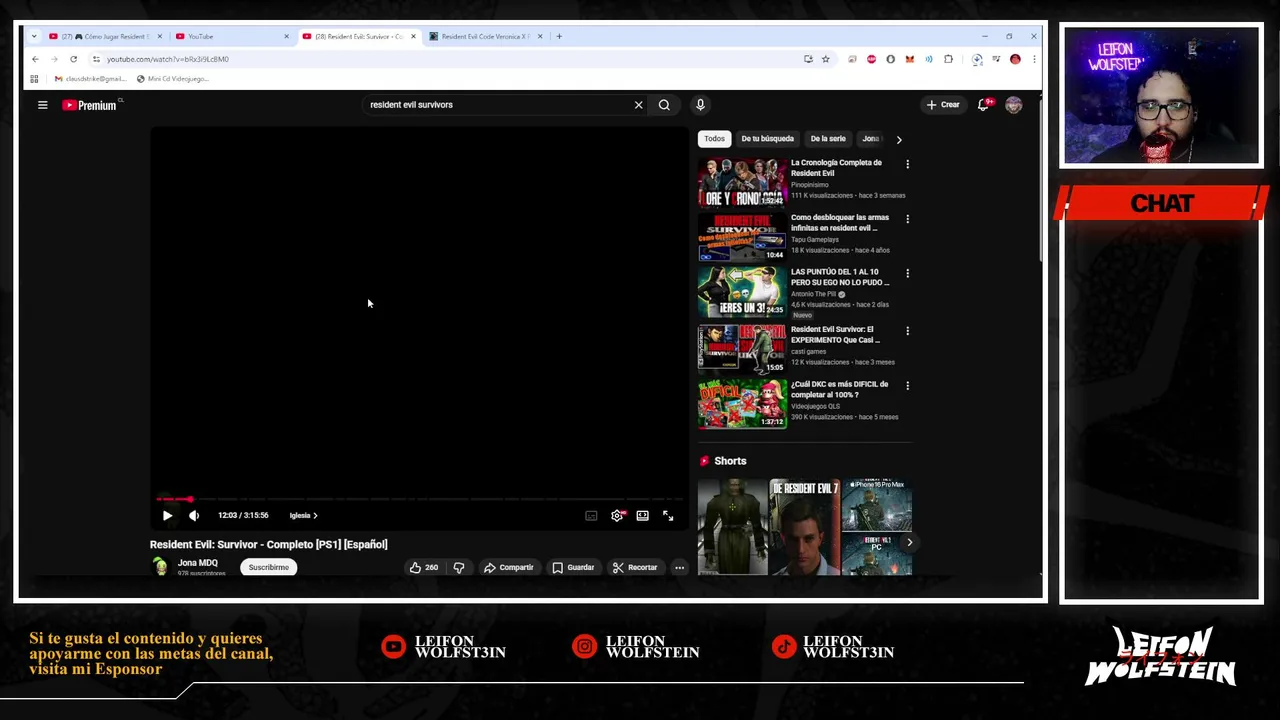Play the video
The height and width of the screenshot is (720, 1280).
pyautogui.click(x=167, y=516)
